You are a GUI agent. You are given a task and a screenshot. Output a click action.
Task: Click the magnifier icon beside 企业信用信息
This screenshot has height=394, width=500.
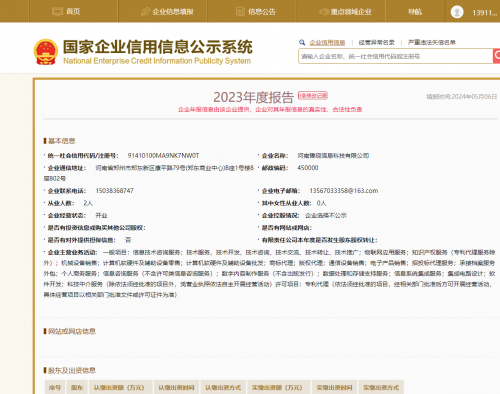click(302, 42)
